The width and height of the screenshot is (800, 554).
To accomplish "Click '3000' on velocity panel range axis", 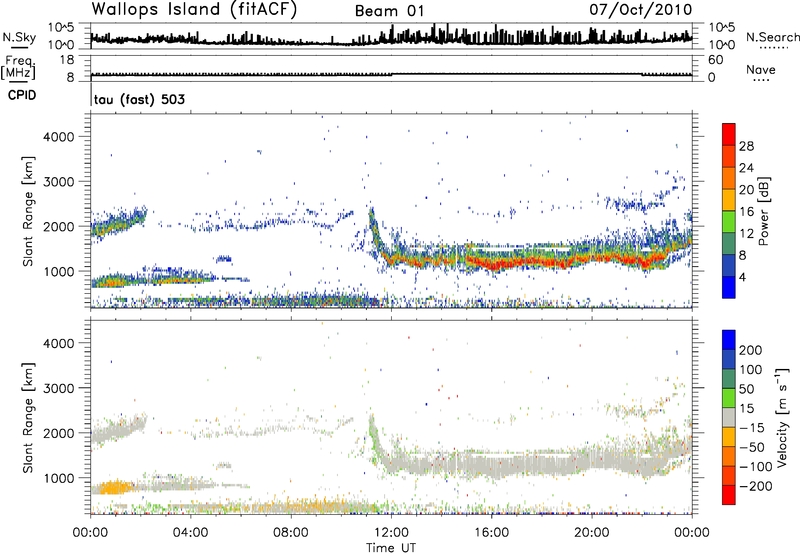I will coord(59,388).
